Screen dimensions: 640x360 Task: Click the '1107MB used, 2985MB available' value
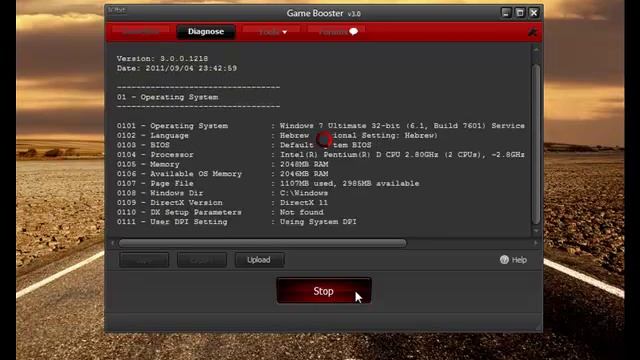click(x=350, y=183)
